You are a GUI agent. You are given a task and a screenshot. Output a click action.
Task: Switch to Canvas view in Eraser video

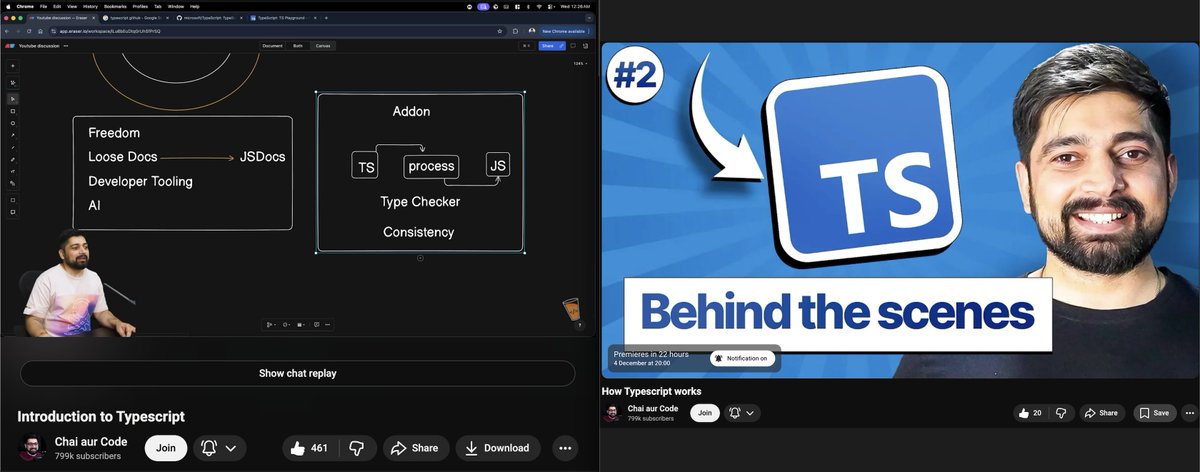(323, 46)
